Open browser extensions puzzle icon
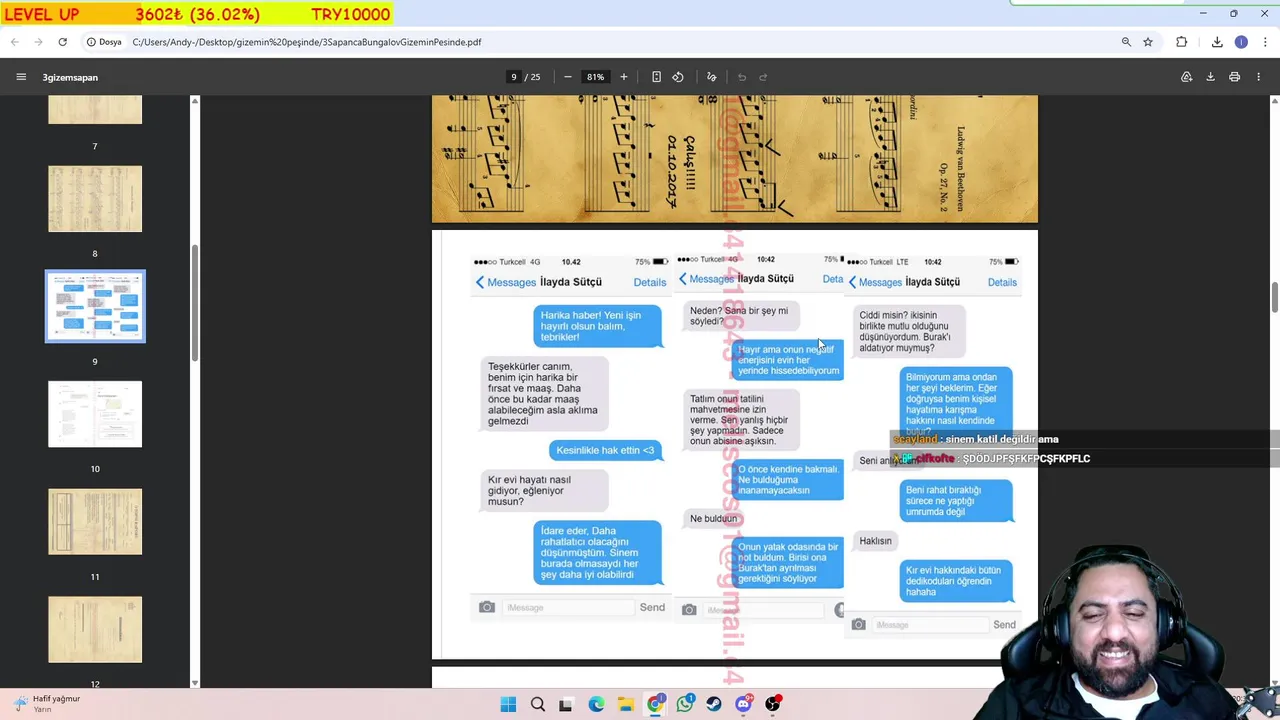The image size is (1280, 720). tap(1182, 42)
